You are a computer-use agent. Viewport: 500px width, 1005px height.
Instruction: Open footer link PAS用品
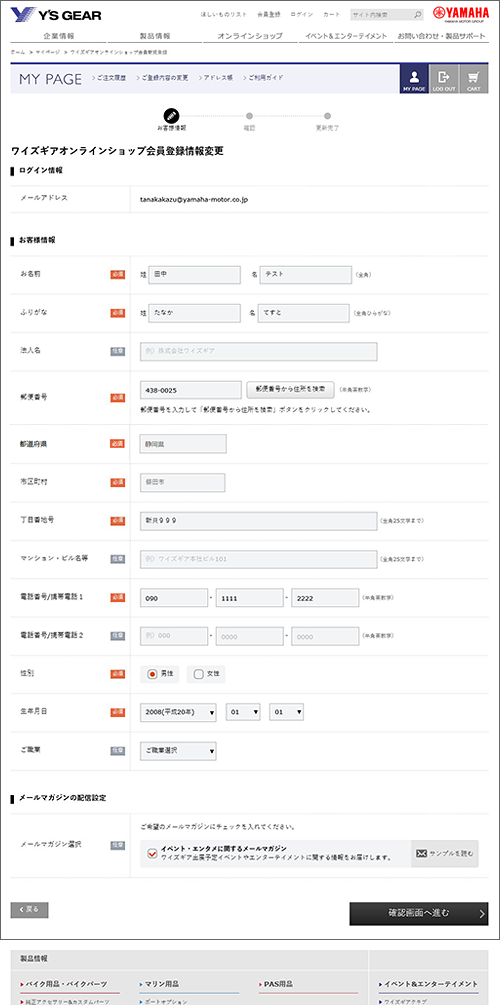[276, 983]
